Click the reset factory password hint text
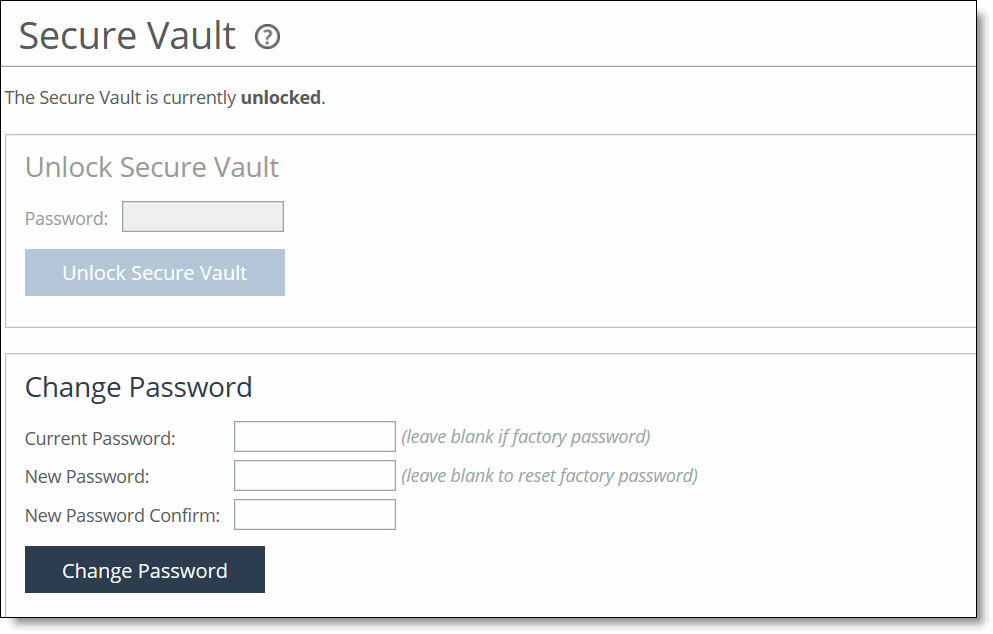 coord(551,475)
